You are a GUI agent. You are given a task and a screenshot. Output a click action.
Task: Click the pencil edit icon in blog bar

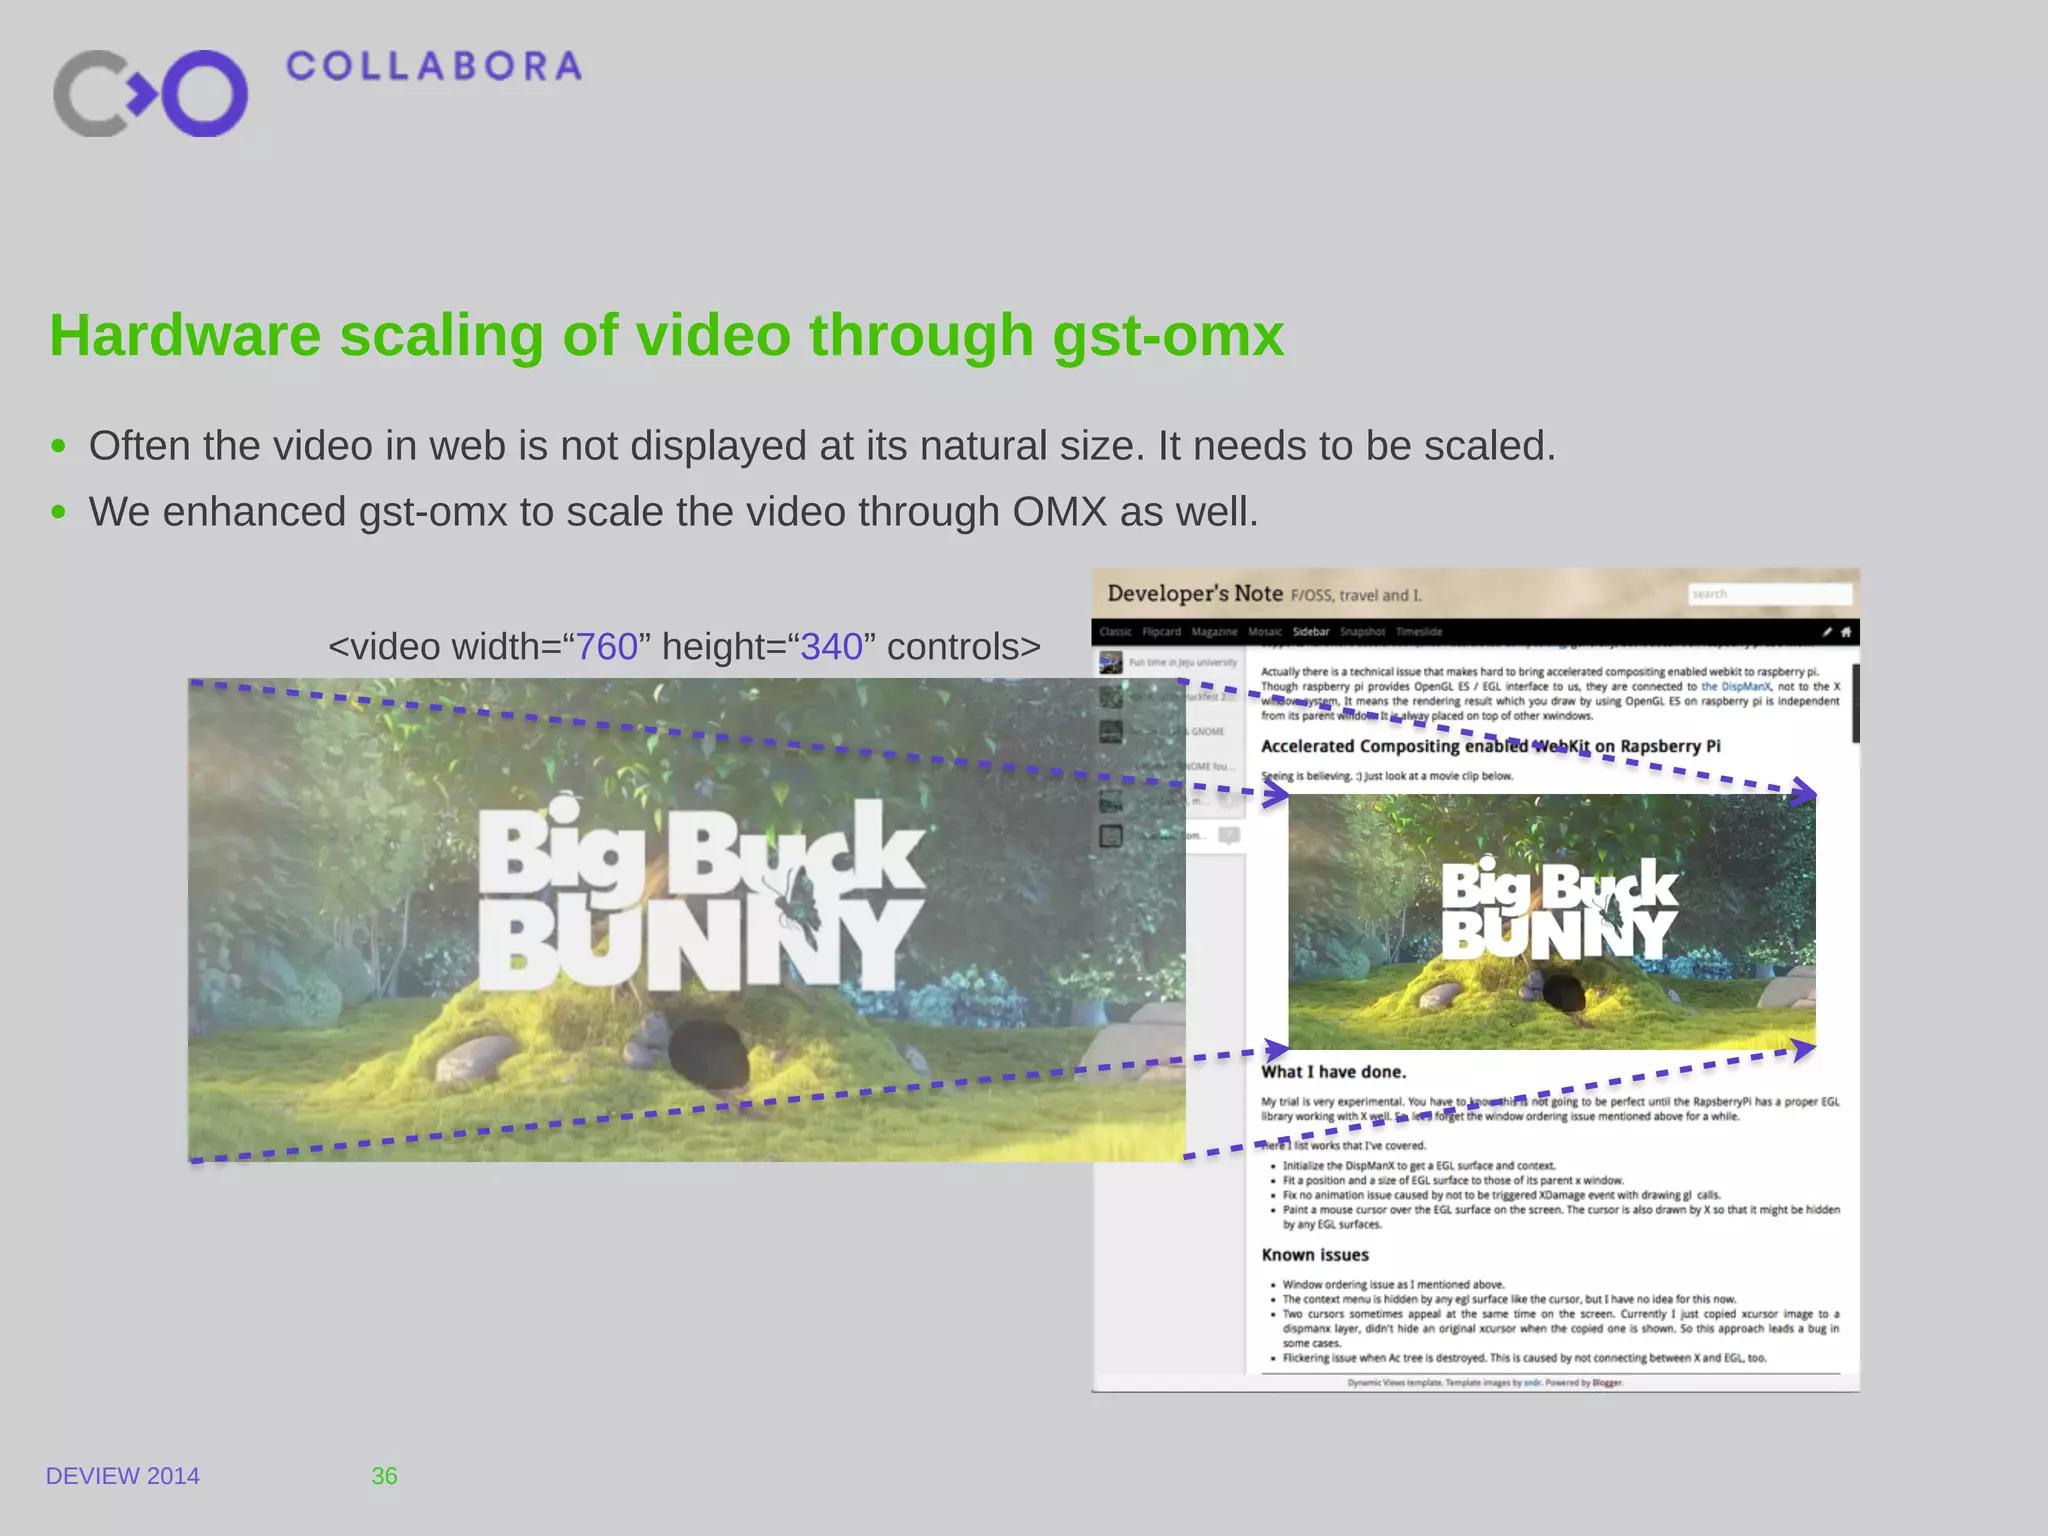point(1827,632)
